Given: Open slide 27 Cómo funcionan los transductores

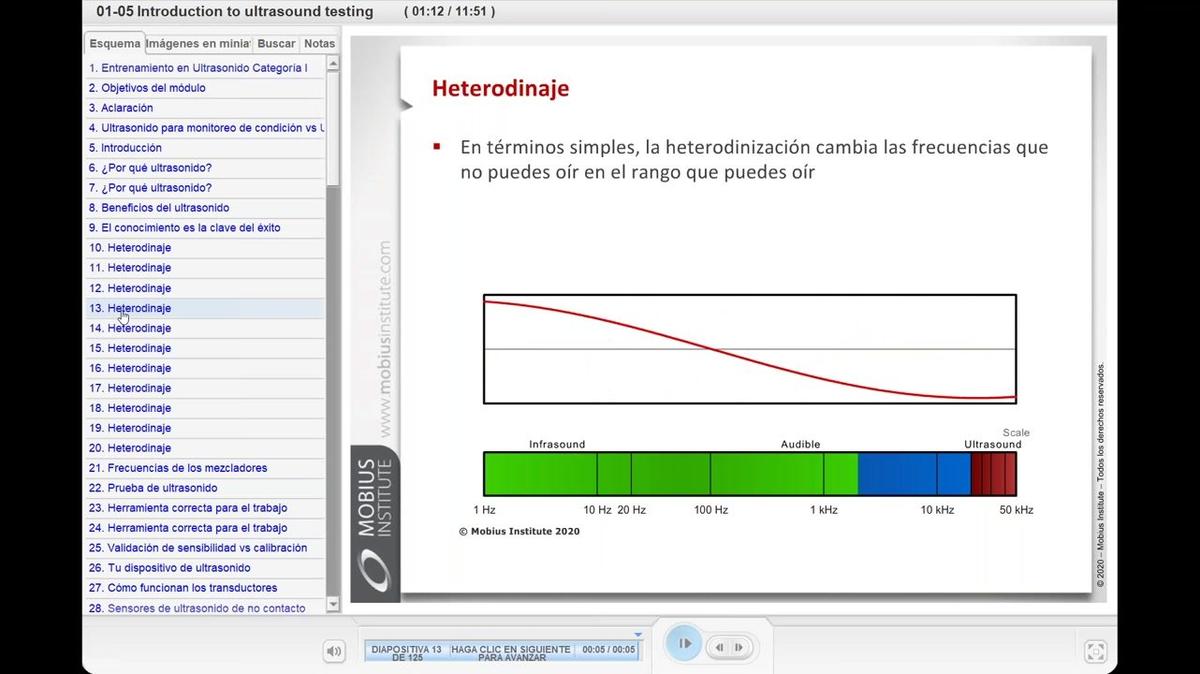Looking at the screenshot, I should (205, 588).
